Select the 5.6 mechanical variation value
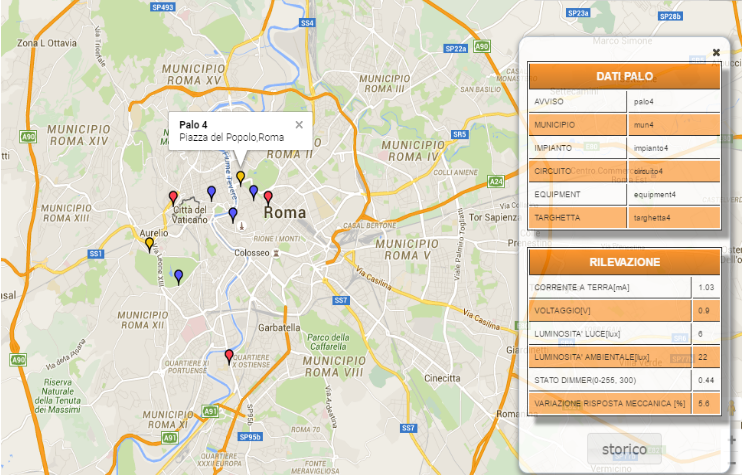This screenshot has height=475, width=750. (x=706, y=403)
